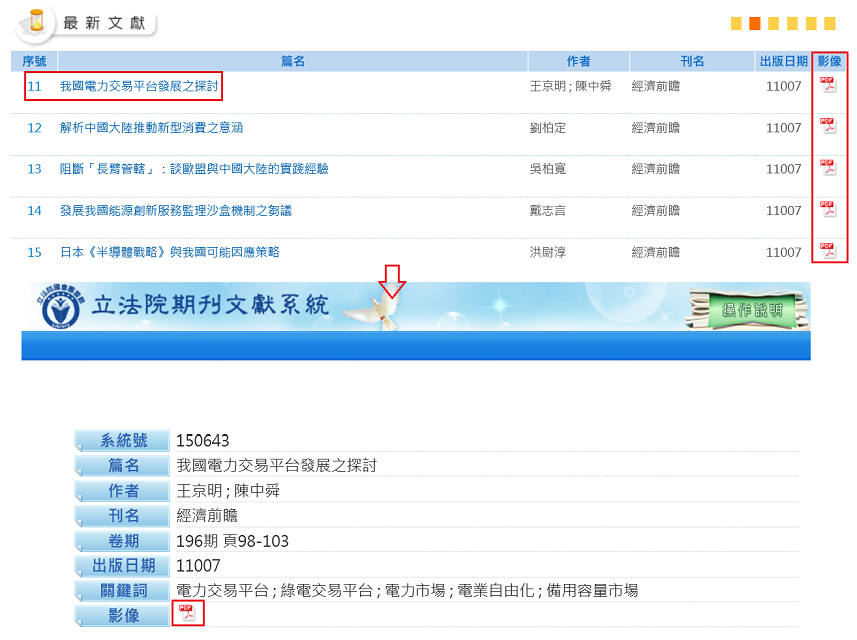Click the 最新文獻 hourglass icon
Viewport: 857px width, 640px height.
[x=37, y=21]
